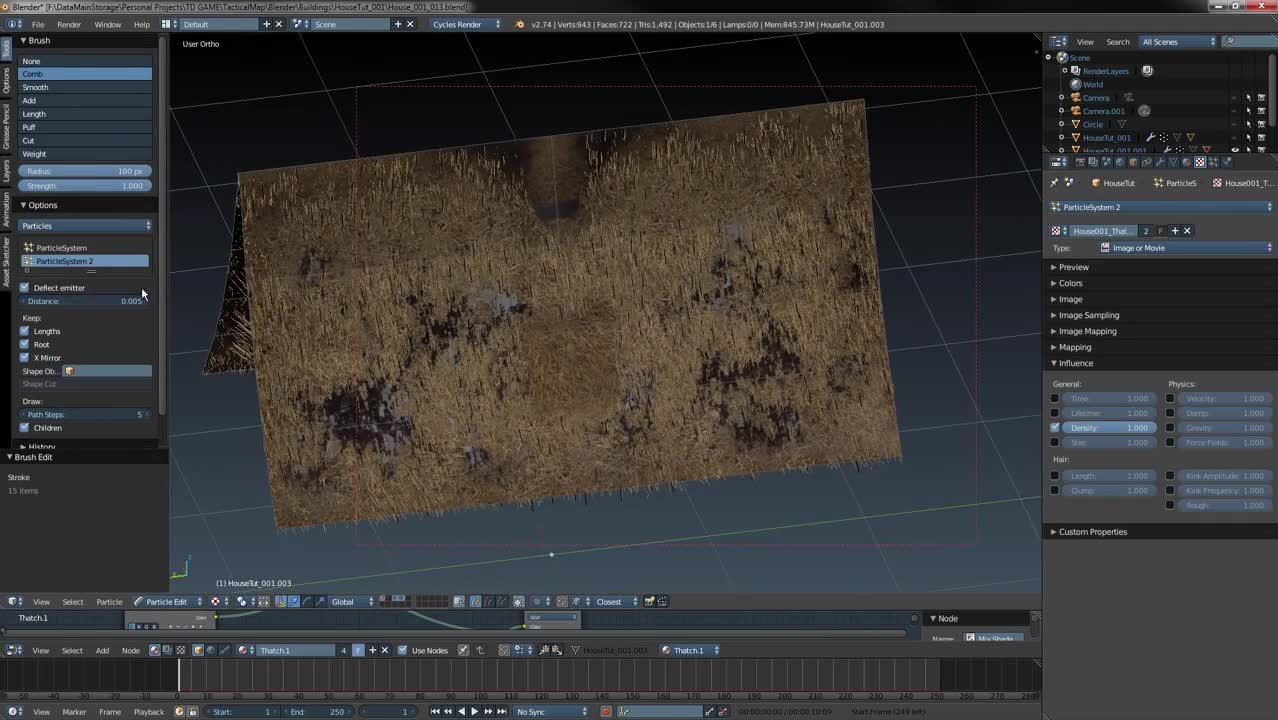Image resolution: width=1278 pixels, height=720 pixels.
Task: Click the brush Radius slider
Action: (85, 170)
